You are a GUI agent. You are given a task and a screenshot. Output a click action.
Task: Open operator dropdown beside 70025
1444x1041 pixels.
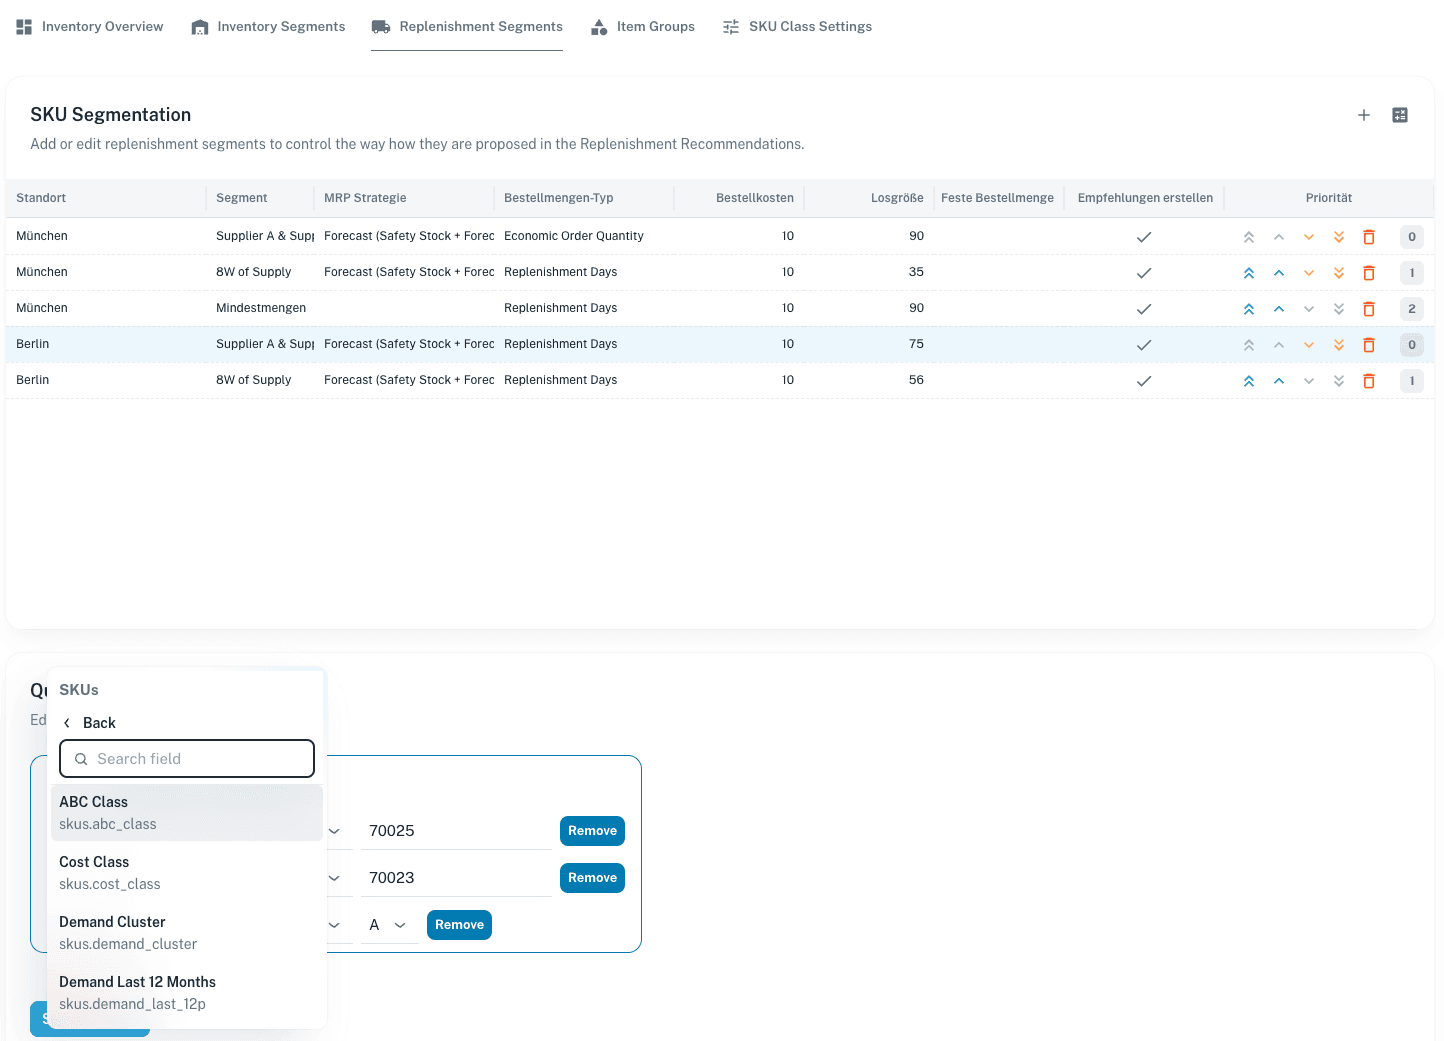[x=335, y=831]
